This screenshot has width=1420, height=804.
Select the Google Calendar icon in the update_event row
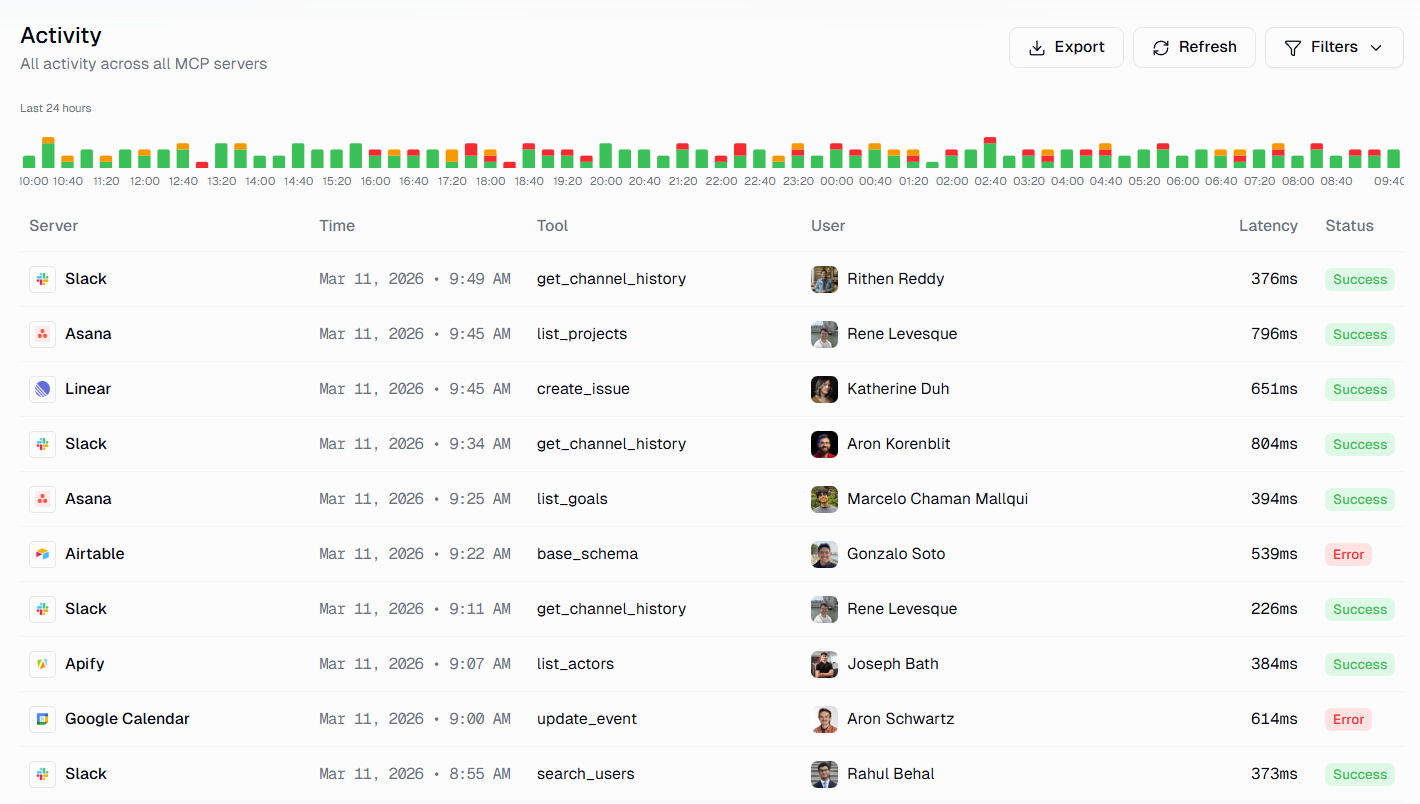click(x=42, y=718)
